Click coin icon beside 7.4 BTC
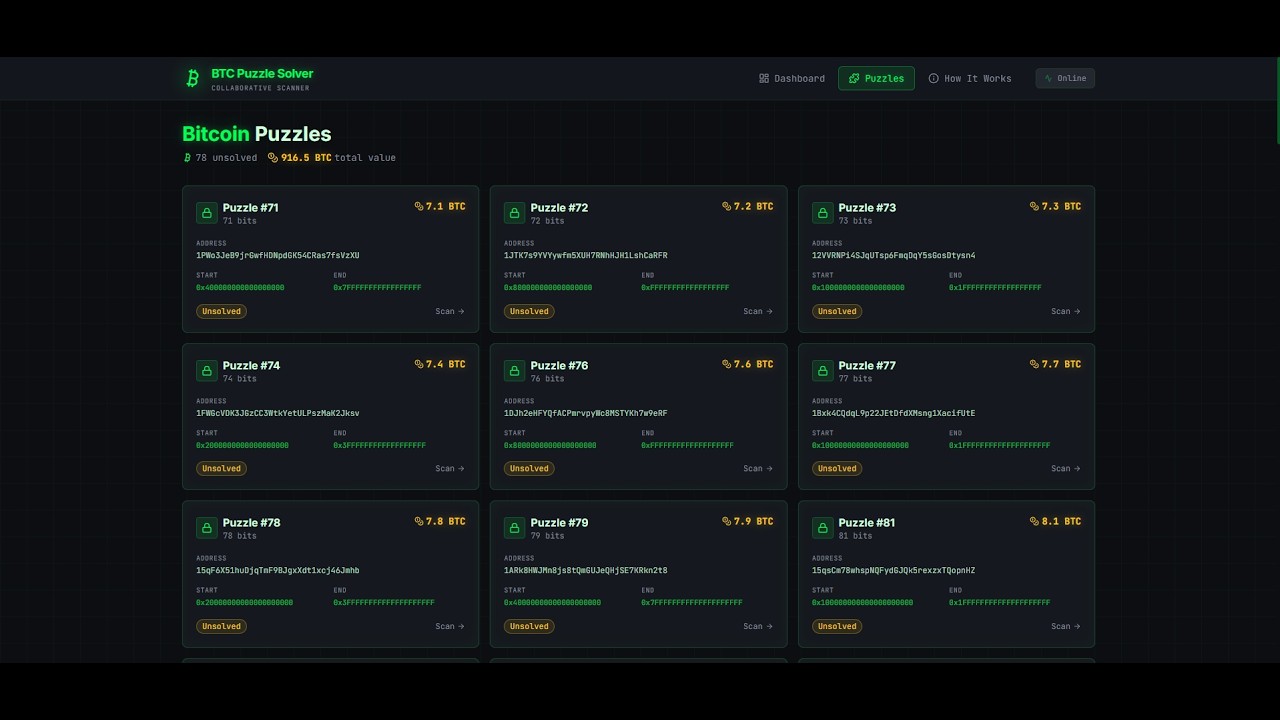 [x=419, y=365]
